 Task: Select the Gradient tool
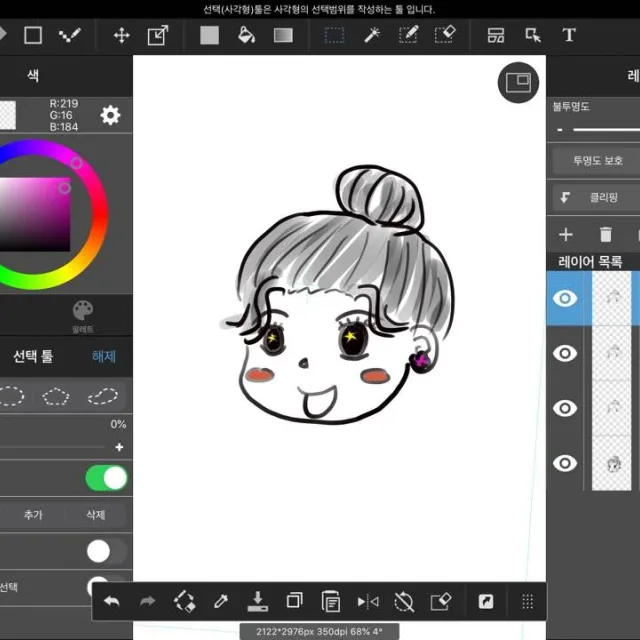(x=283, y=36)
